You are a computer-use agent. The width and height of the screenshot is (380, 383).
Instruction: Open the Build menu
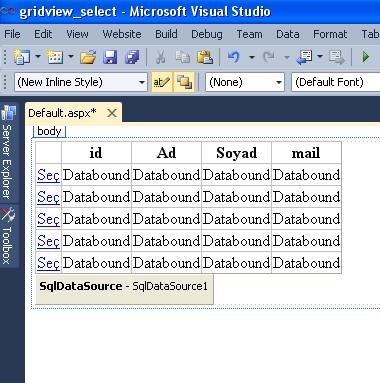166,34
